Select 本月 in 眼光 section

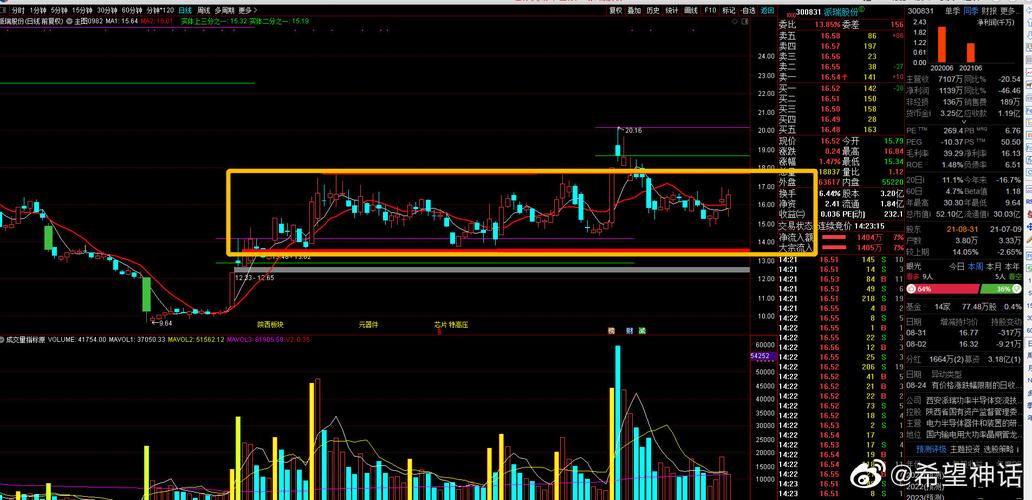point(993,266)
